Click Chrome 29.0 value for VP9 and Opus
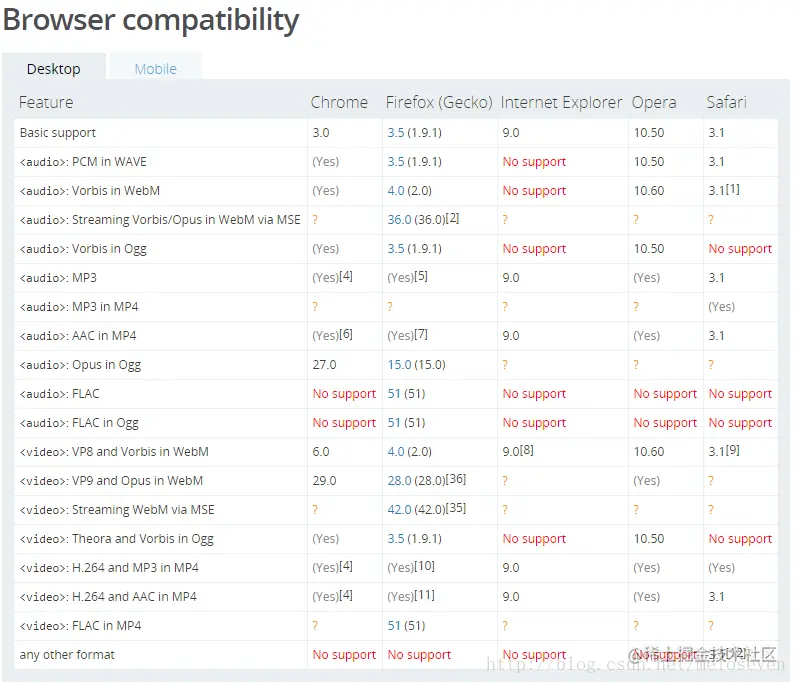The image size is (797, 684). [x=324, y=480]
